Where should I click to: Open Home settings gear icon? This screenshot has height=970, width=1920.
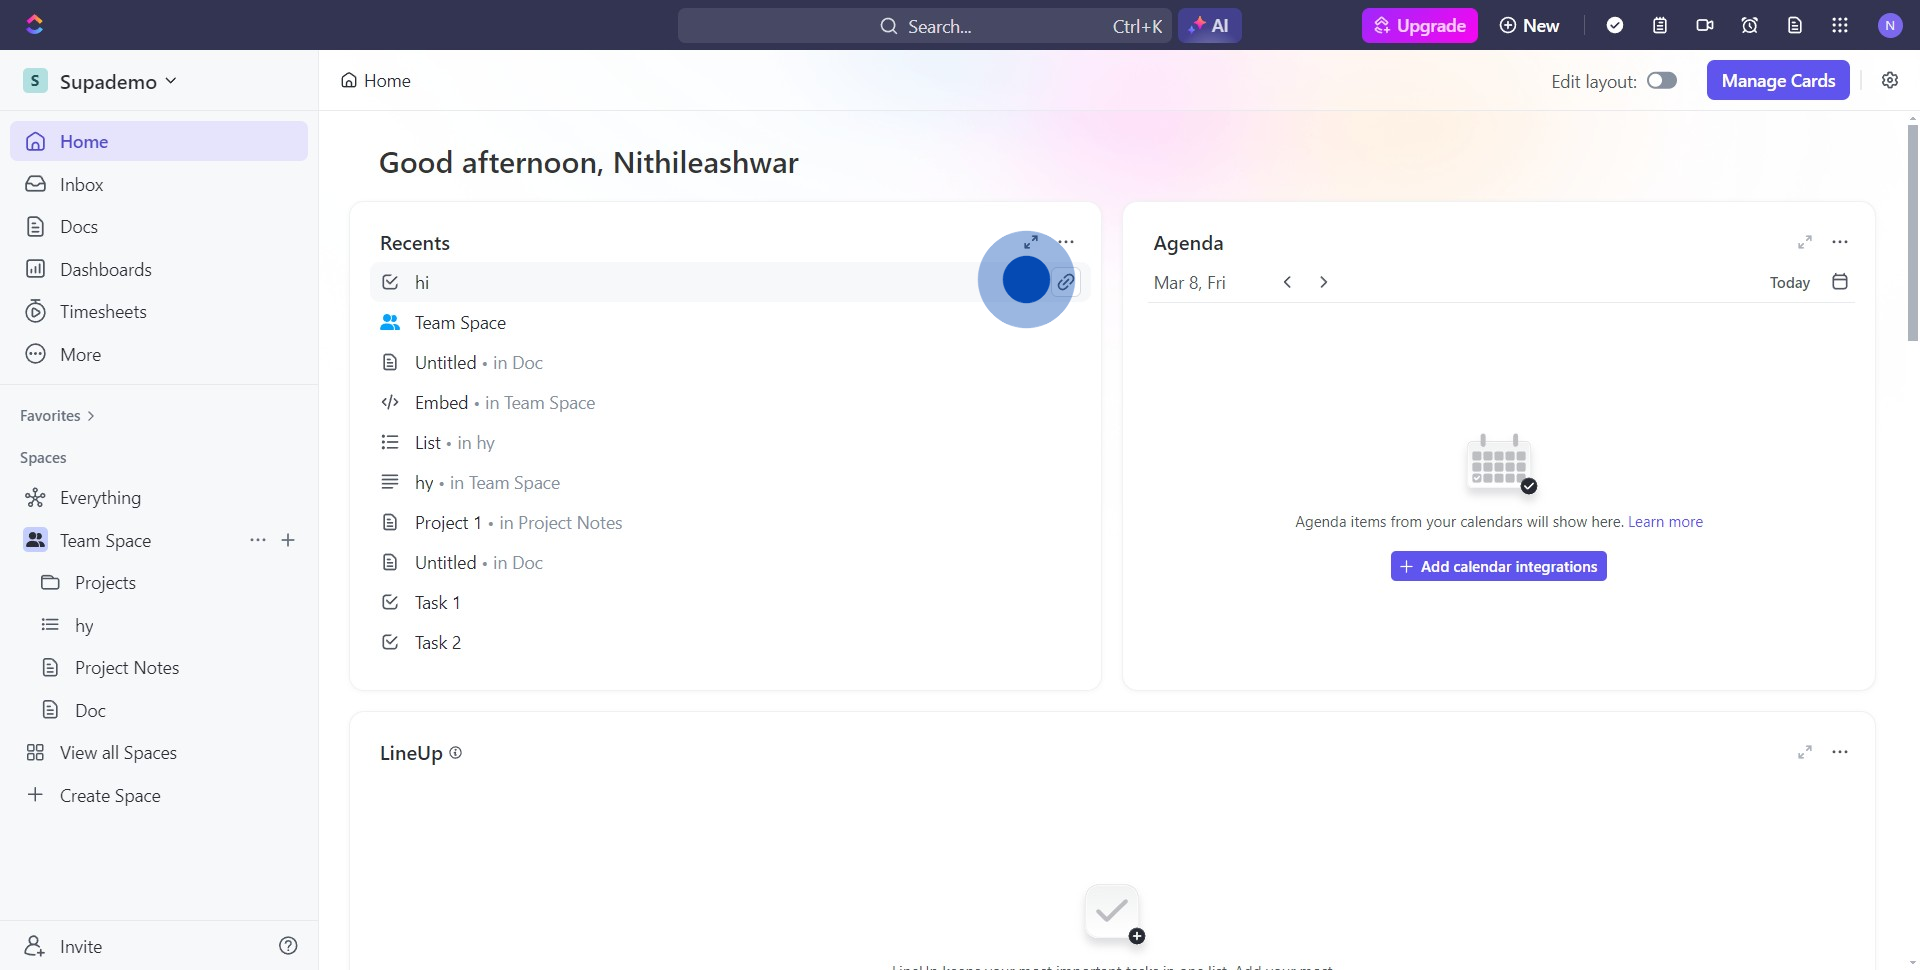pyautogui.click(x=1890, y=81)
